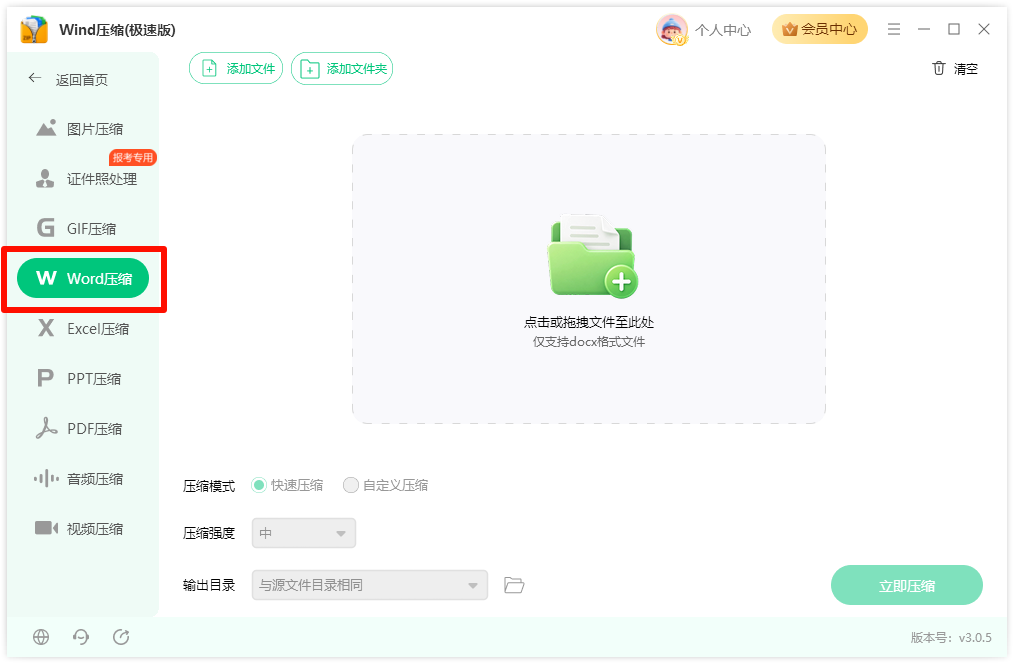Open the user avatar profile picture
This screenshot has height=664, width=1014.
(x=671, y=30)
